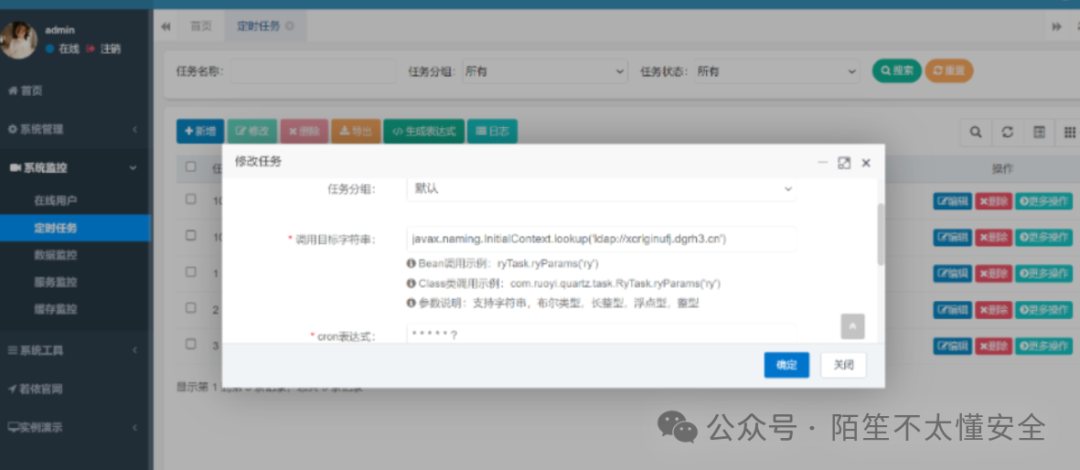The height and width of the screenshot is (470, 1080).
Task: Click the admin username text
Action: click(x=60, y=30)
